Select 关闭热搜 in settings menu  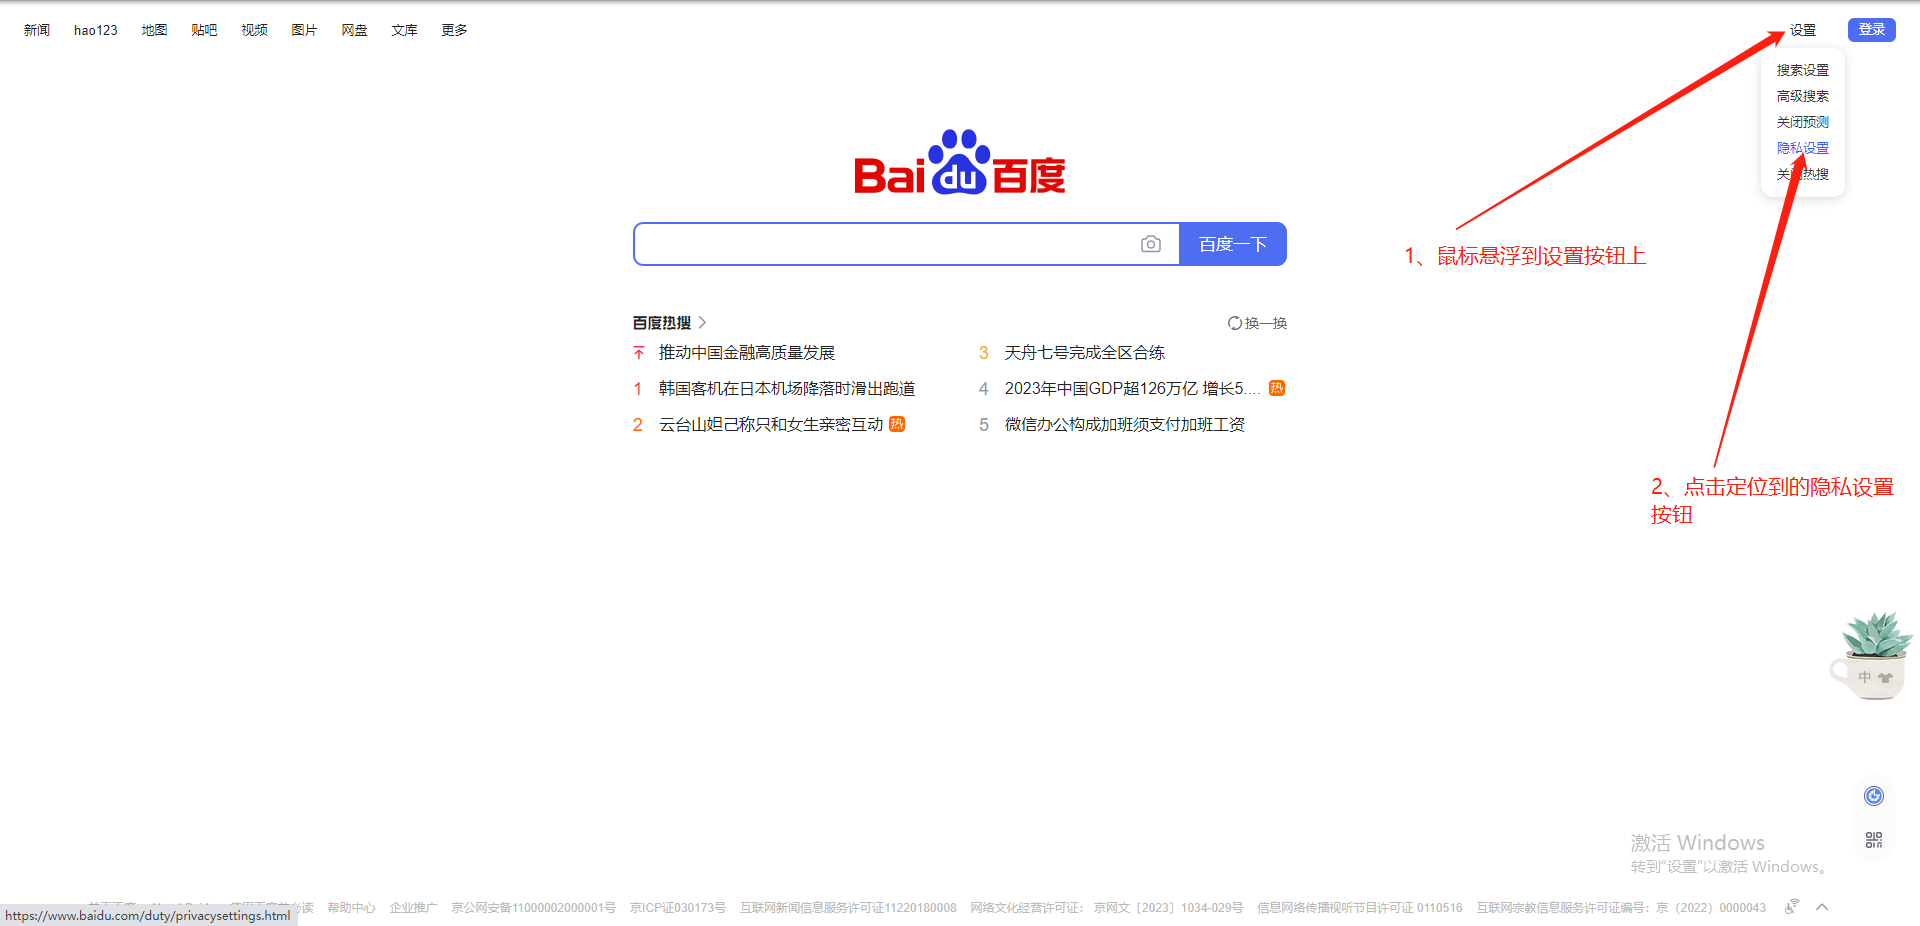(x=1802, y=173)
